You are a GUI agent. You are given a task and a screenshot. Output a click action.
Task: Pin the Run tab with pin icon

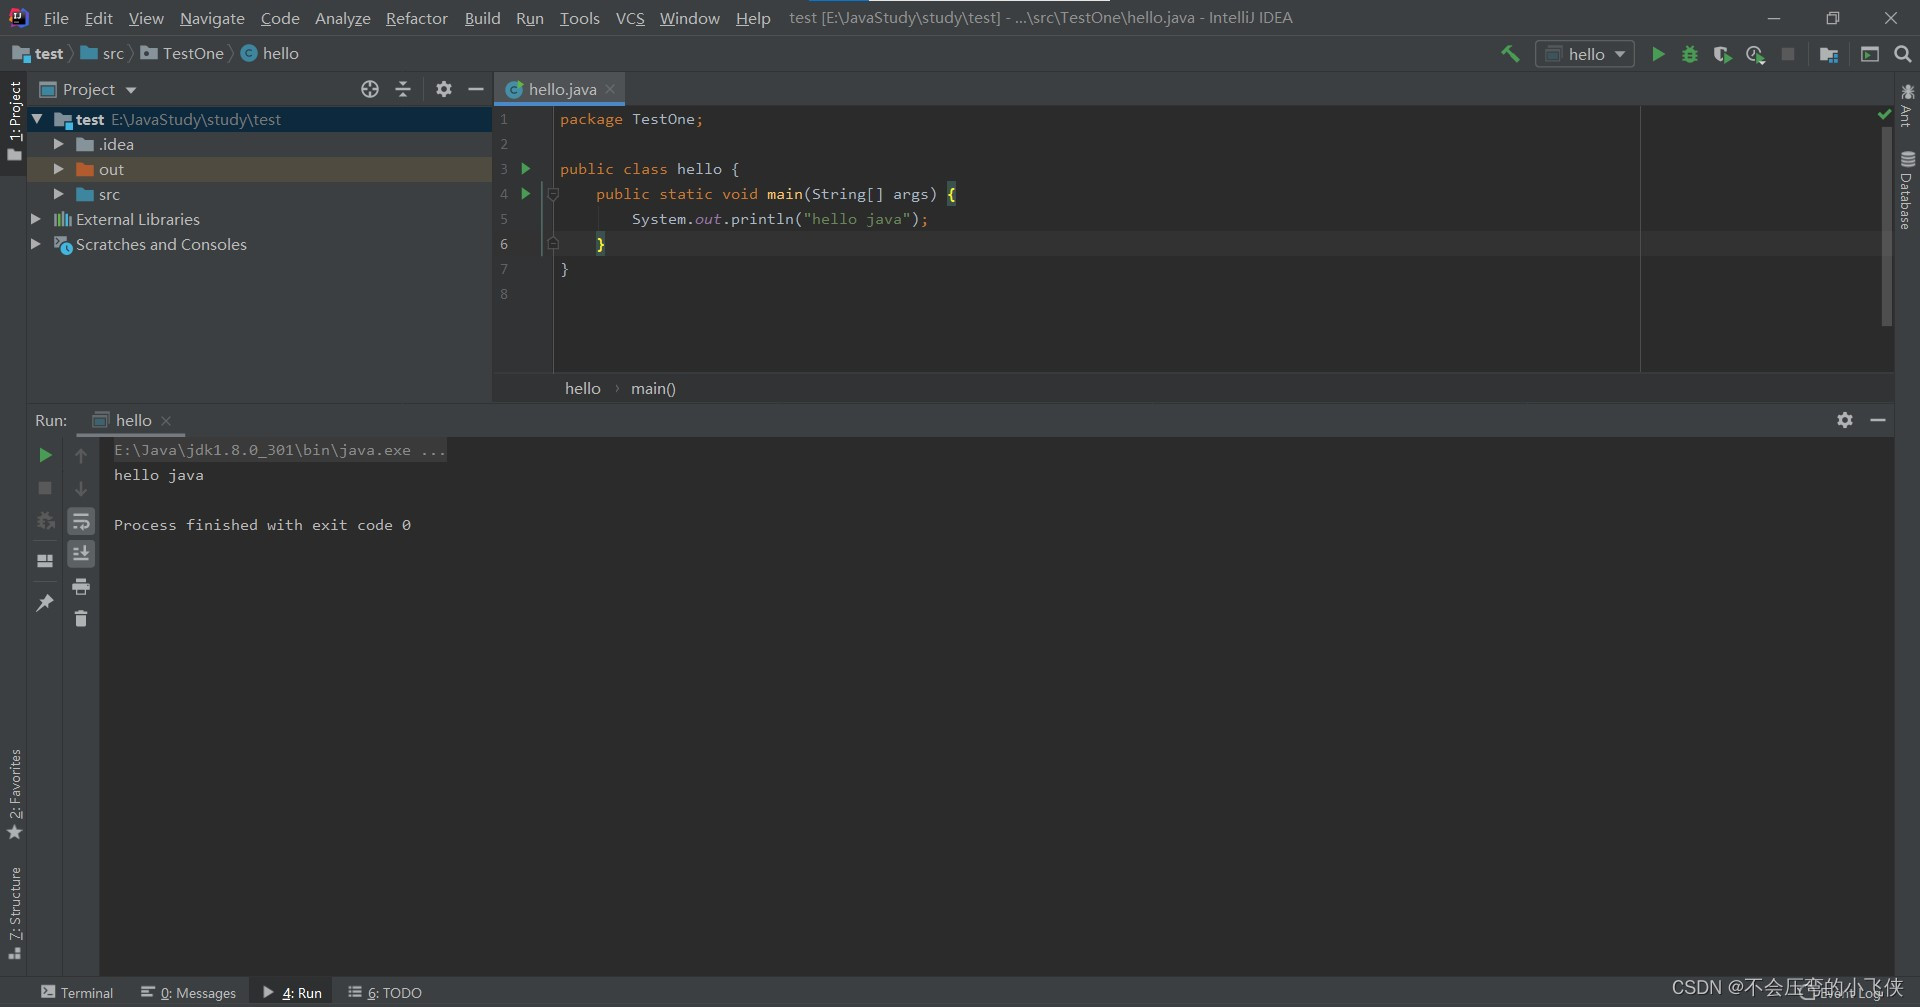coord(45,602)
